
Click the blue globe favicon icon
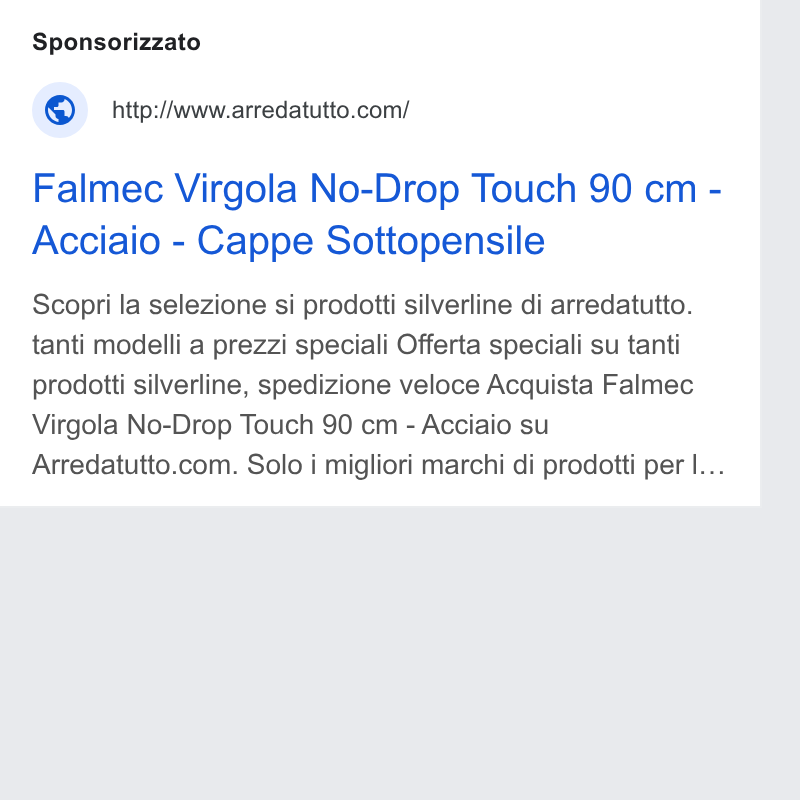pos(60,110)
